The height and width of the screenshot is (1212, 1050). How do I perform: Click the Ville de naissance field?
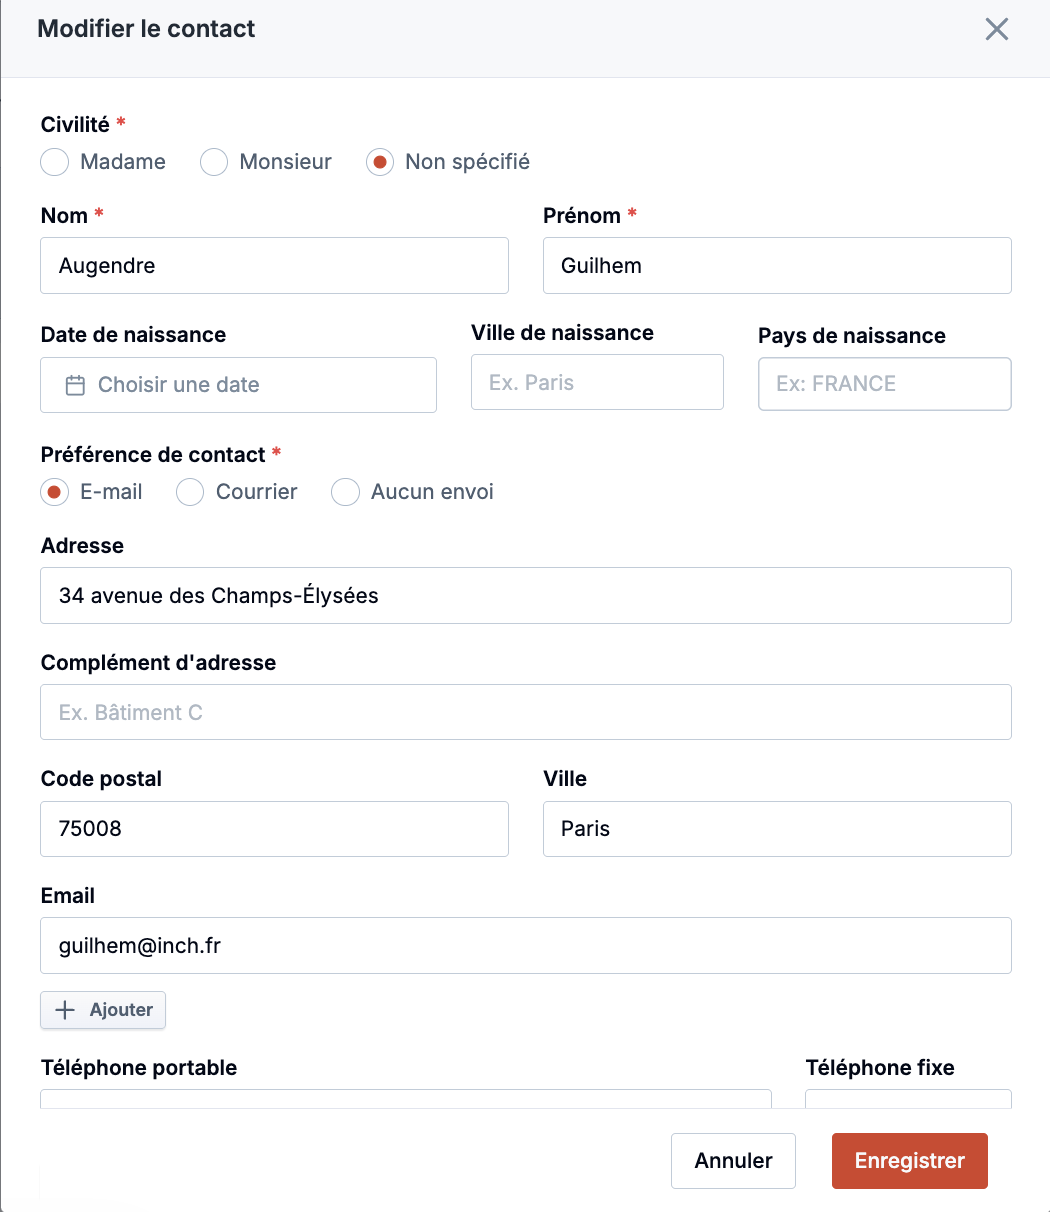coord(597,382)
